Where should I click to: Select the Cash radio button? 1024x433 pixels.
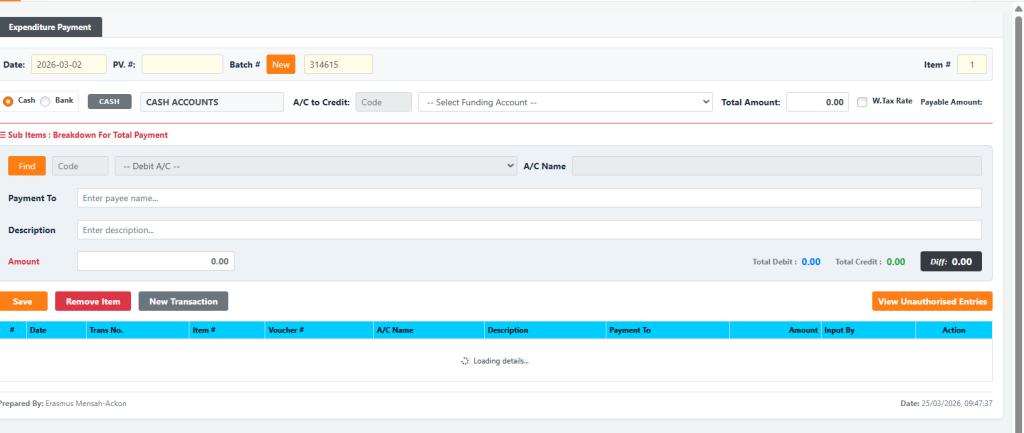tap(9, 101)
